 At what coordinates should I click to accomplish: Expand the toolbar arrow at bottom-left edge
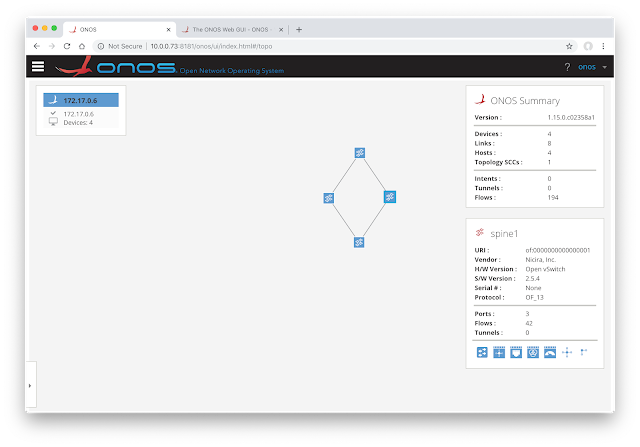30,385
